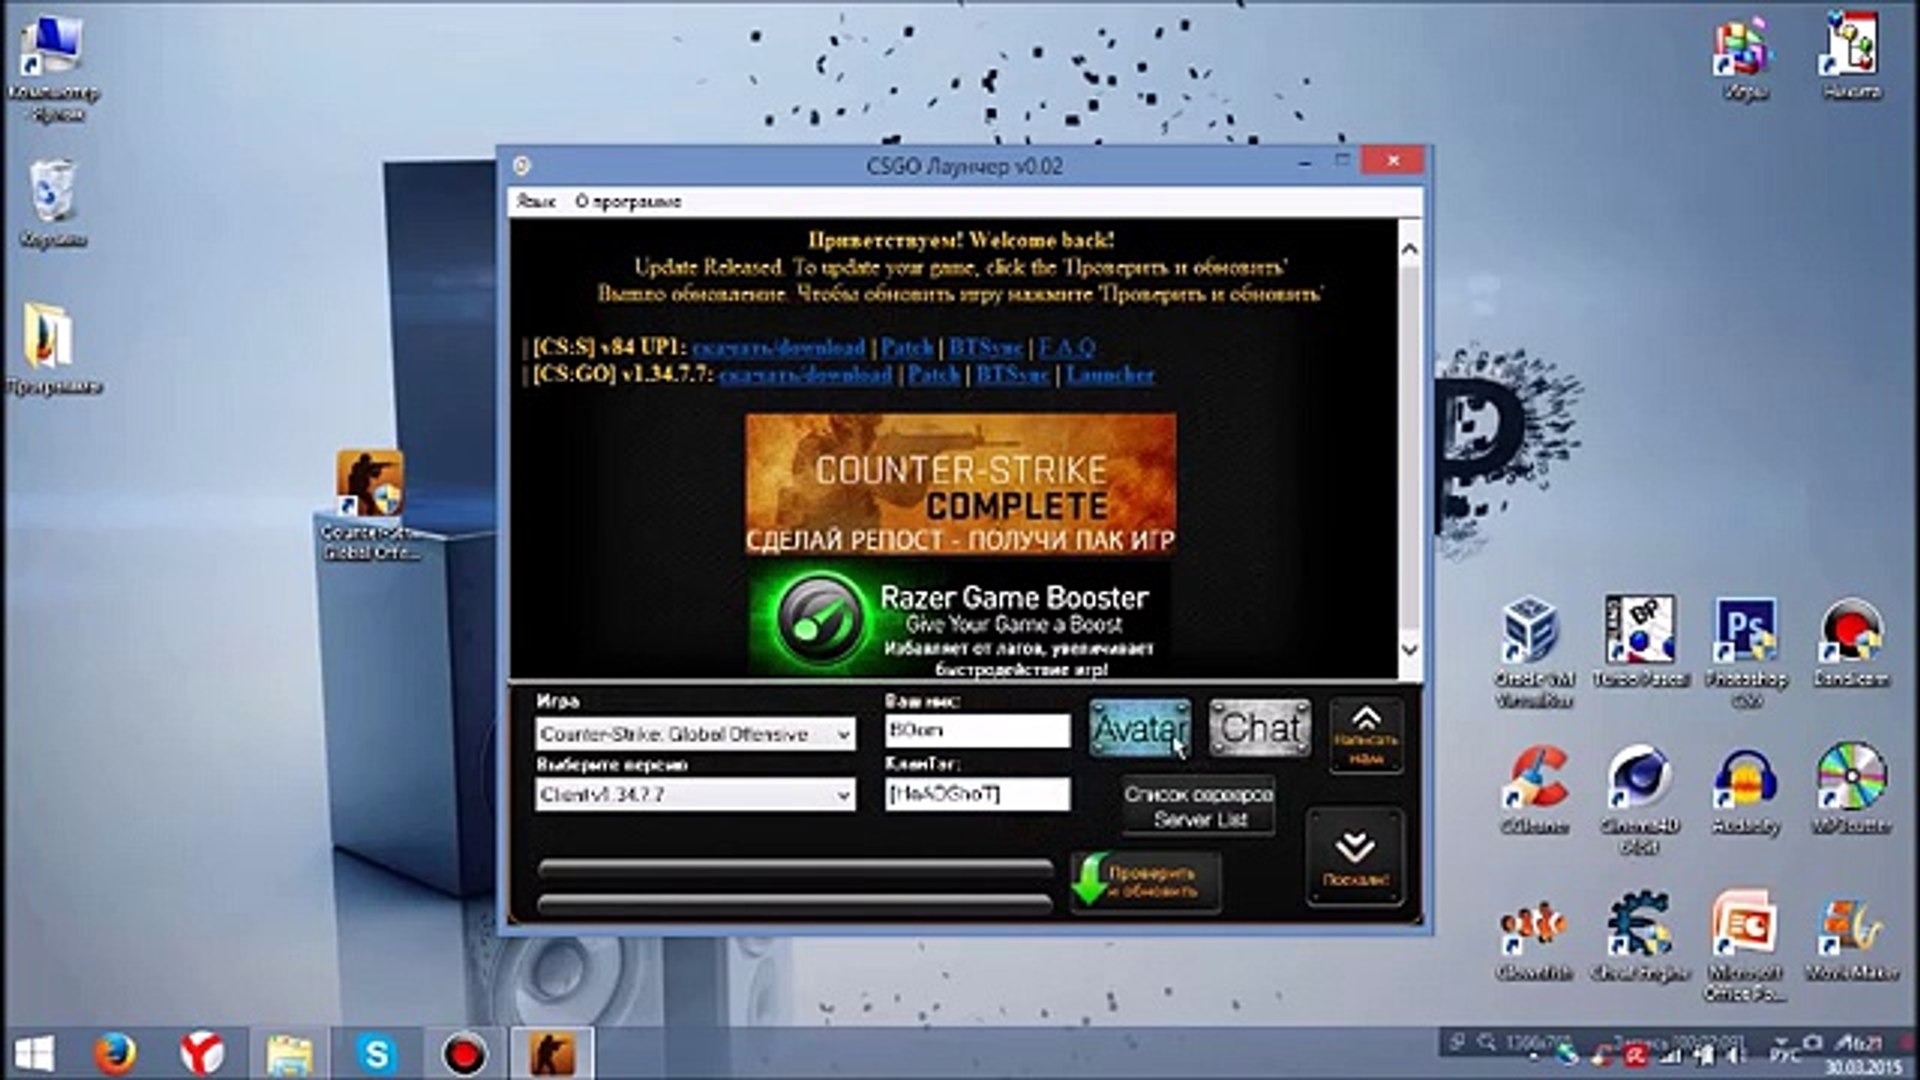Open the server list button

pos(1198,806)
